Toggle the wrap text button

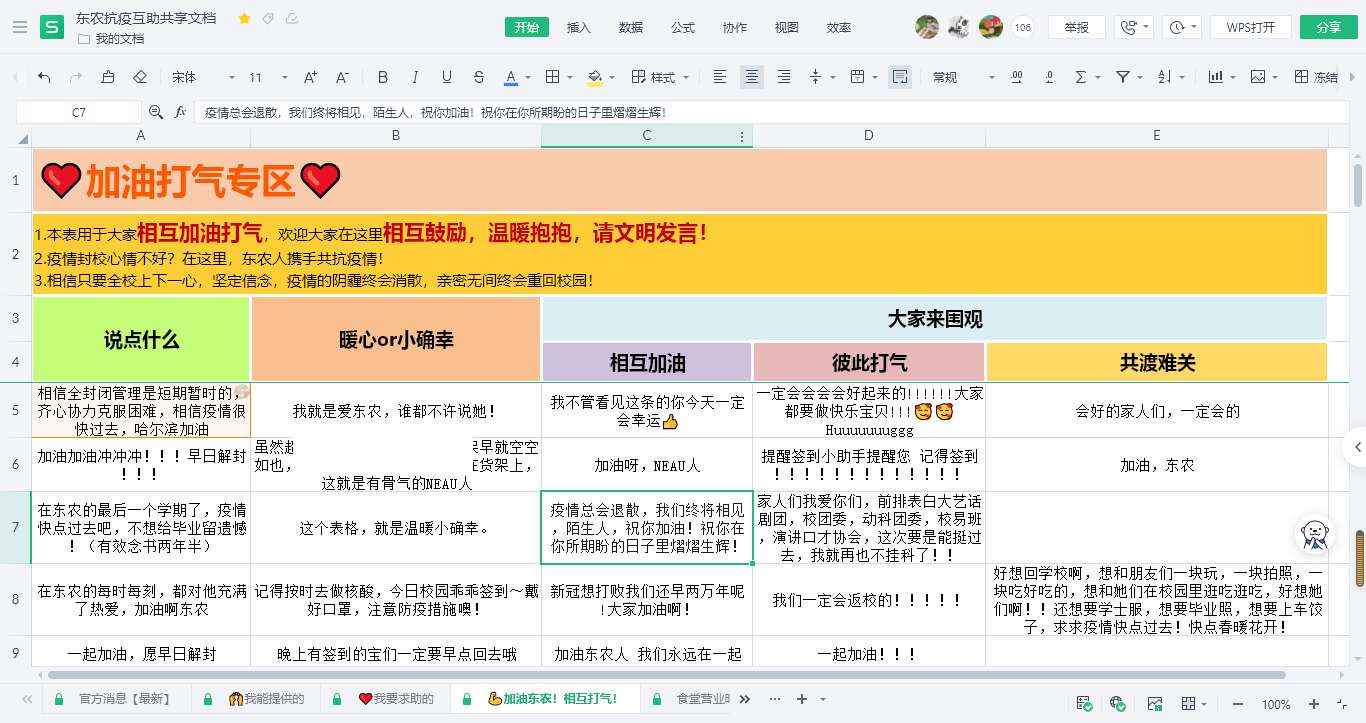pos(900,77)
